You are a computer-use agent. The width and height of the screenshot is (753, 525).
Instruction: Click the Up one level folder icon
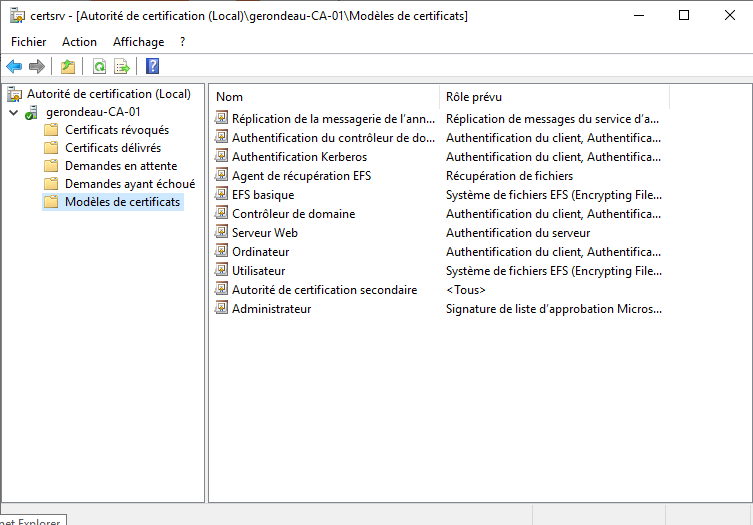coord(67,67)
